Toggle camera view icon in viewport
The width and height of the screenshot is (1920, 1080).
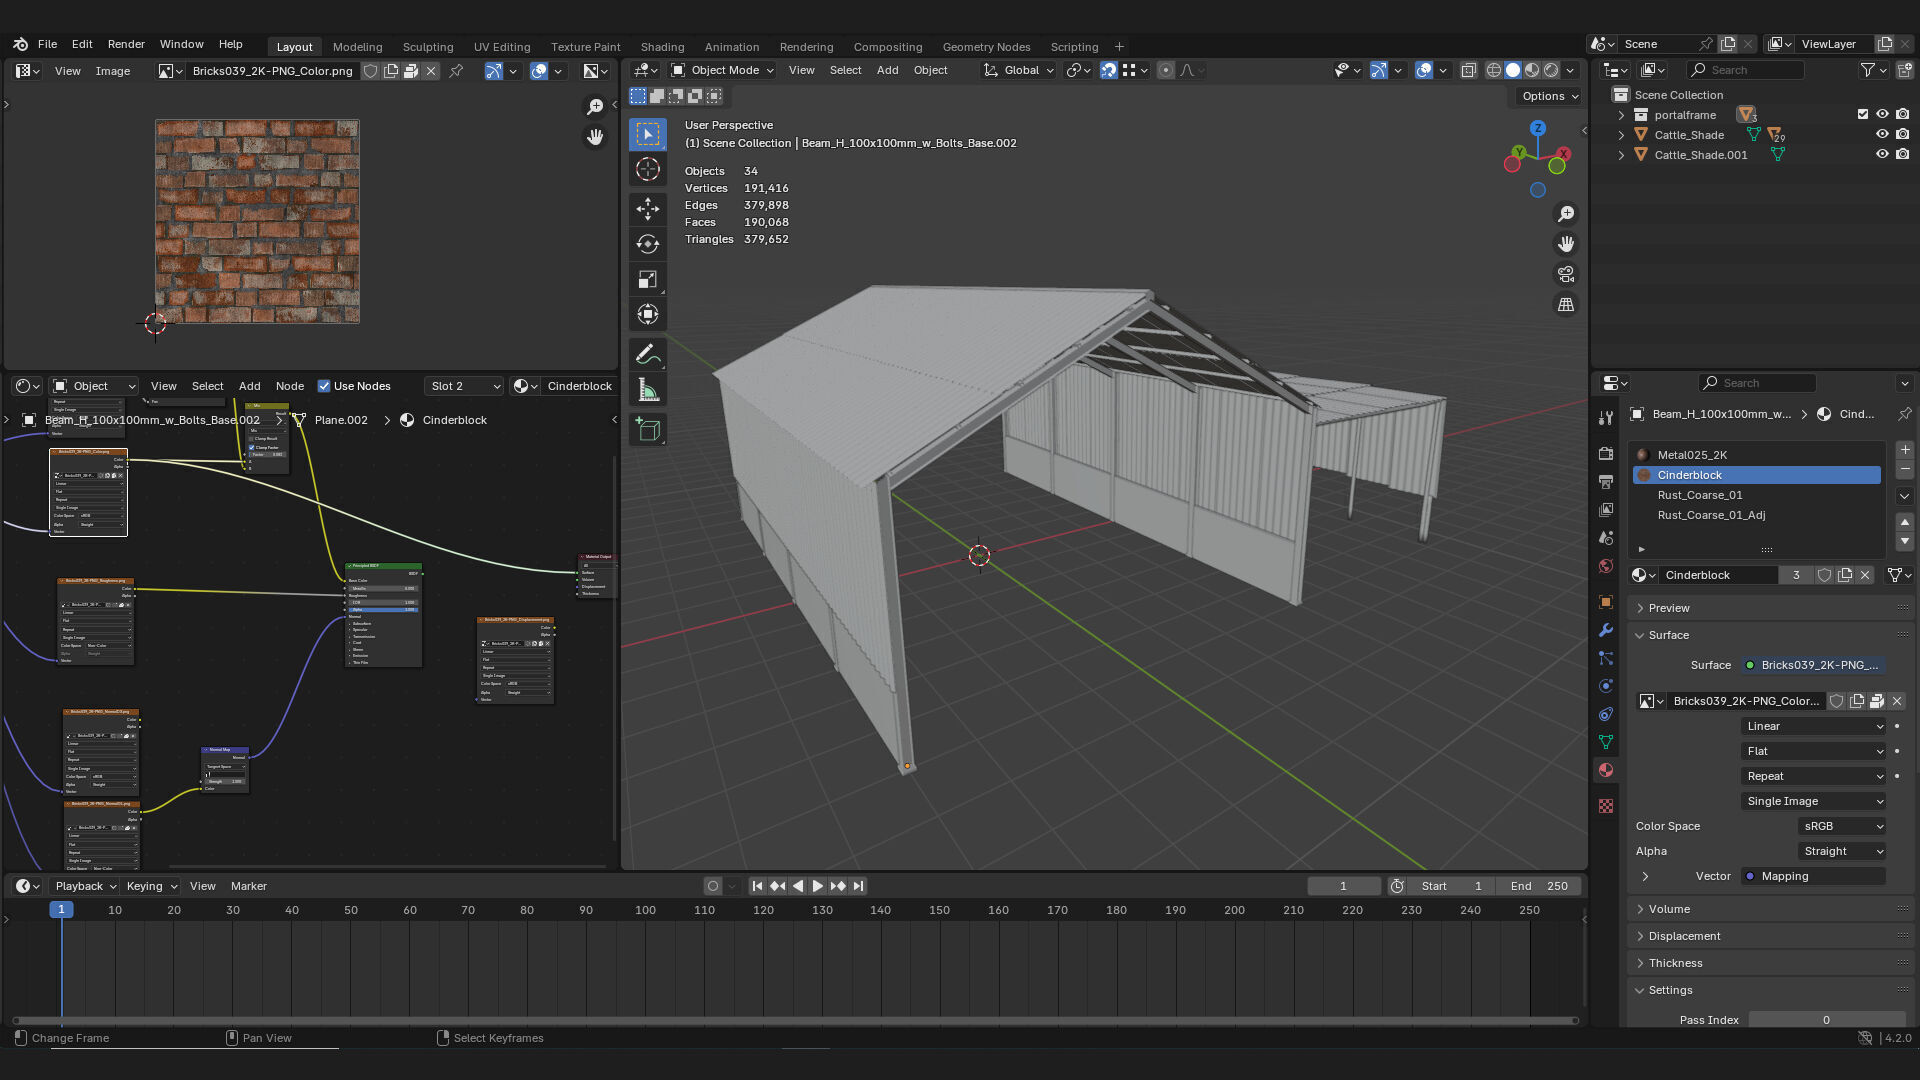[1566, 274]
